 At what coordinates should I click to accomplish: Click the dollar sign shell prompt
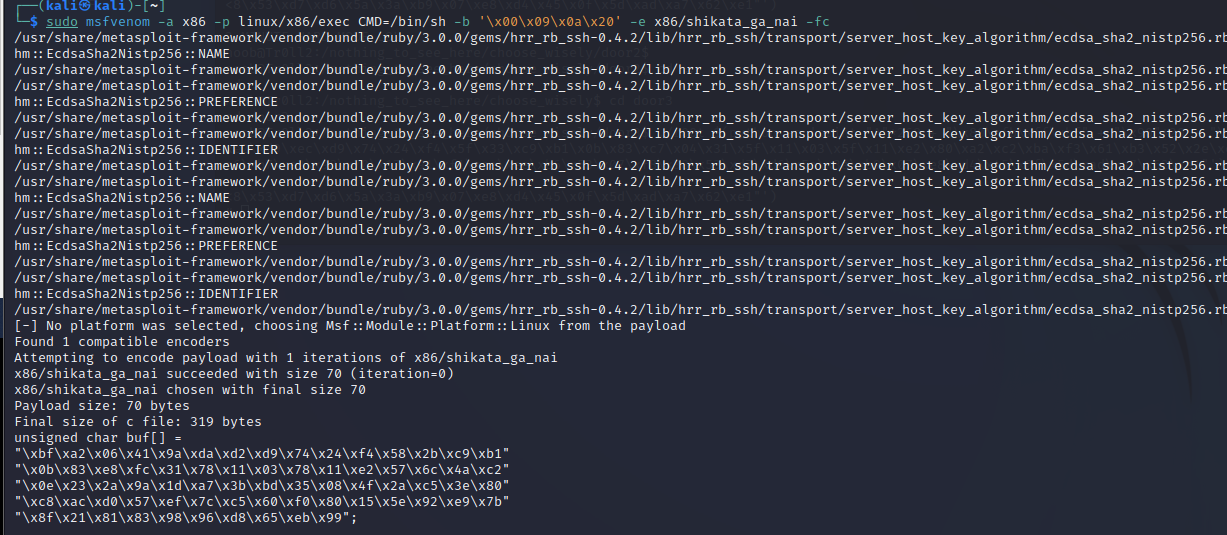tap(34, 22)
